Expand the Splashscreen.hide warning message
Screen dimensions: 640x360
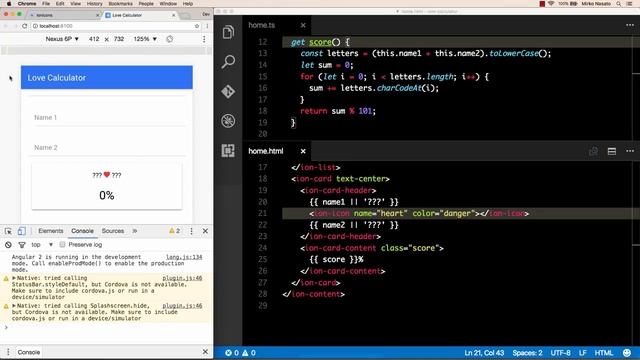click(x=14, y=306)
